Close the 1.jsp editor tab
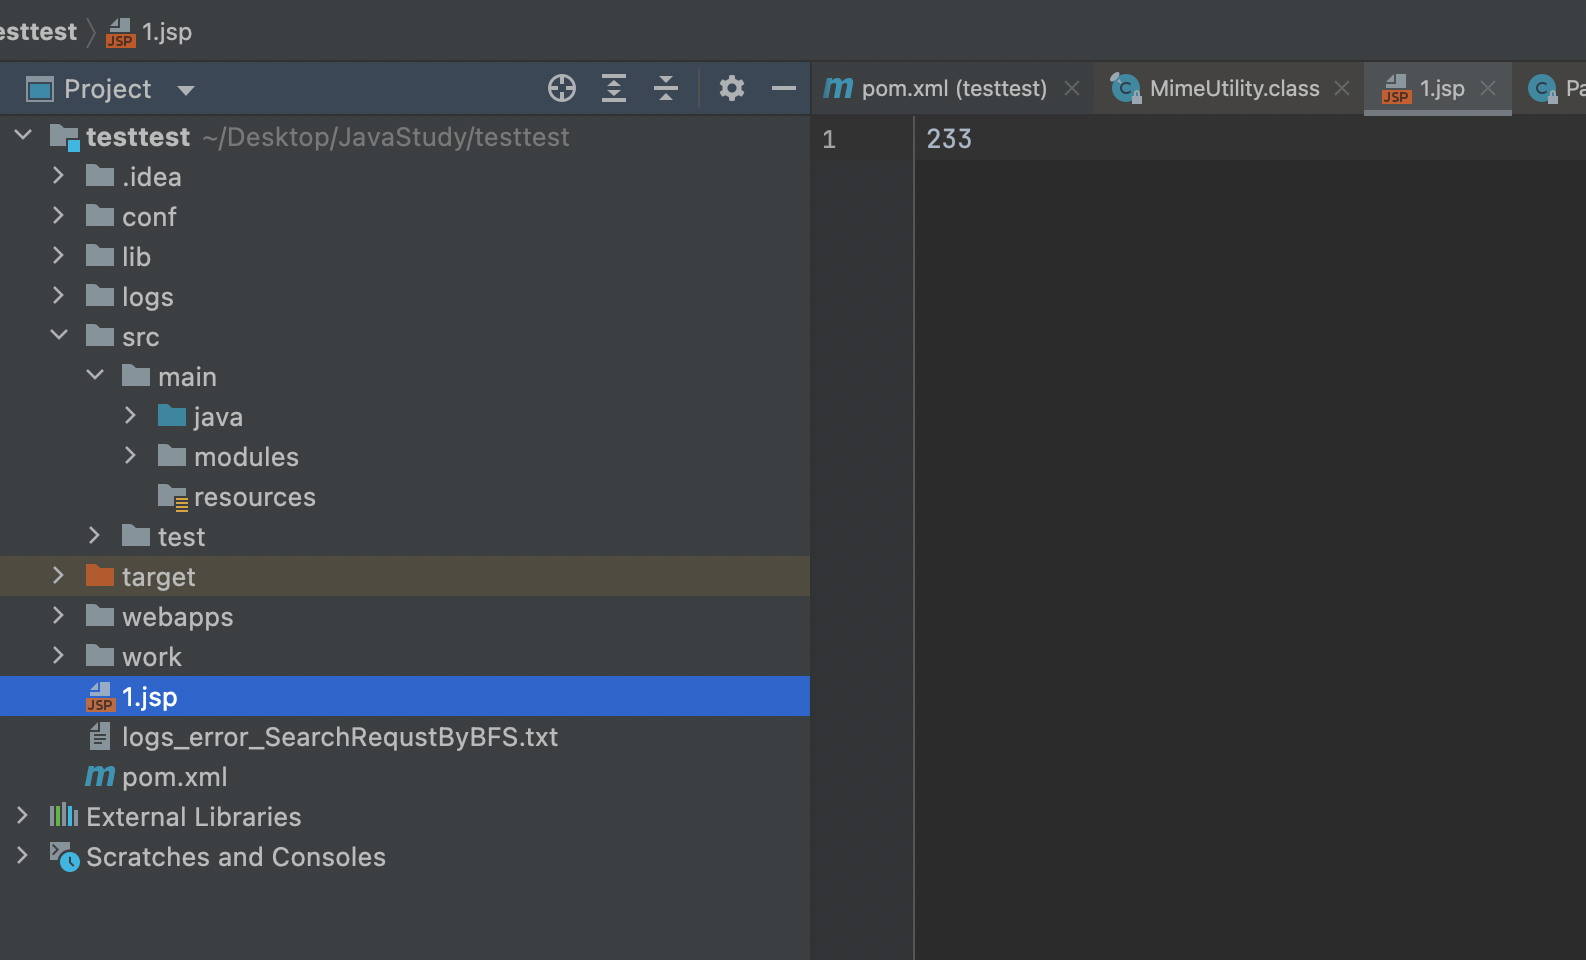The height and width of the screenshot is (960, 1586). 1488,88
